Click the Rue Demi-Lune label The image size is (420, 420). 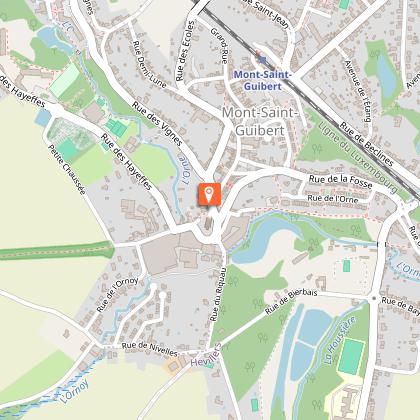(x=149, y=65)
